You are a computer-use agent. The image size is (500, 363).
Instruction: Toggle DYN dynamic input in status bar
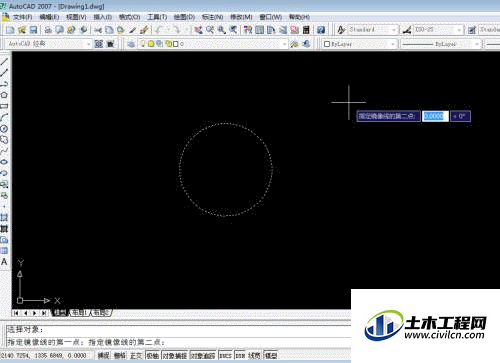point(240,356)
